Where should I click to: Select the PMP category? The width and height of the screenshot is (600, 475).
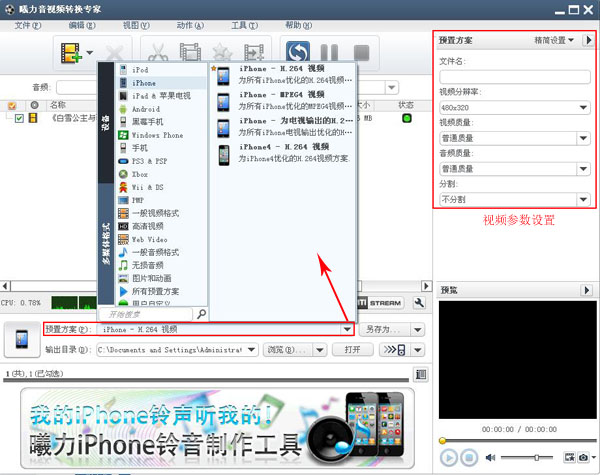pyautogui.click(x=161, y=200)
